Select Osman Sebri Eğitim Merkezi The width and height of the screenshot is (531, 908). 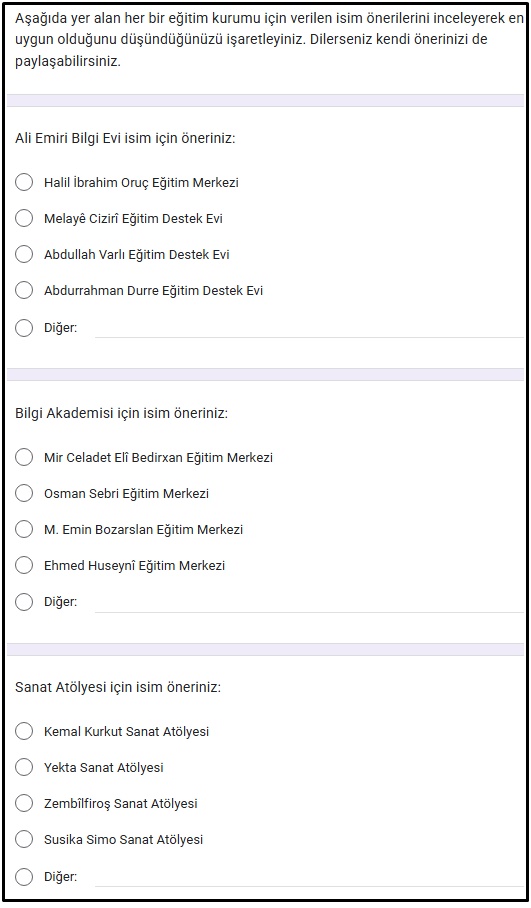tap(24, 493)
